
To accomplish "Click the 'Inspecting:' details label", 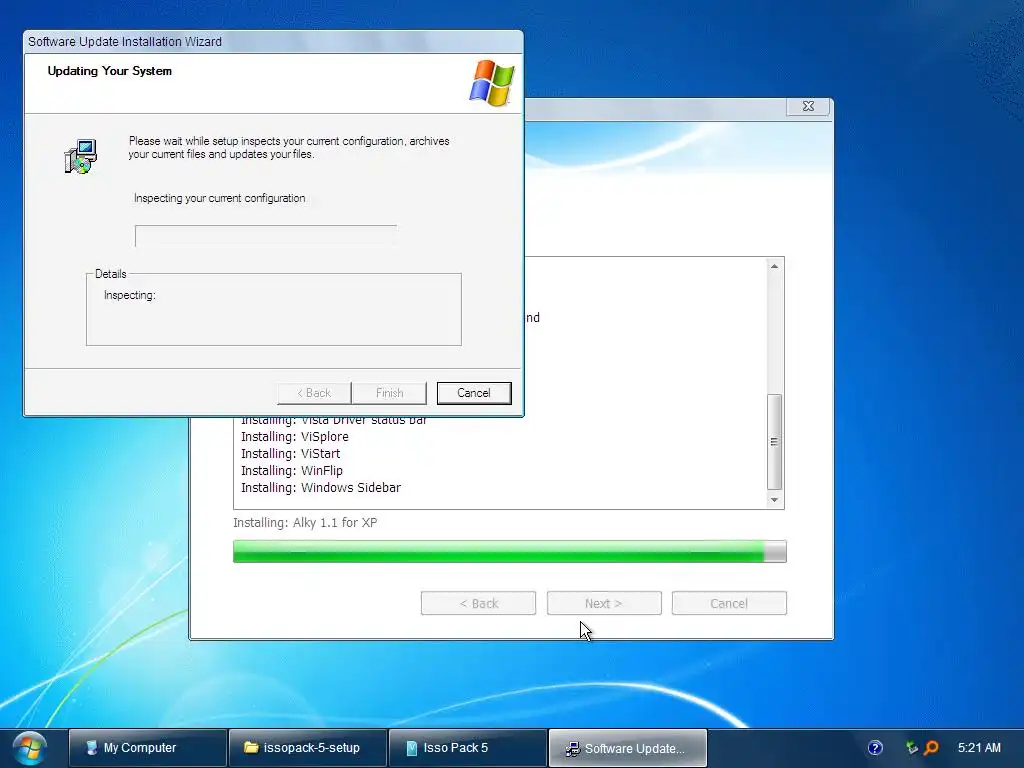I will tap(129, 295).
